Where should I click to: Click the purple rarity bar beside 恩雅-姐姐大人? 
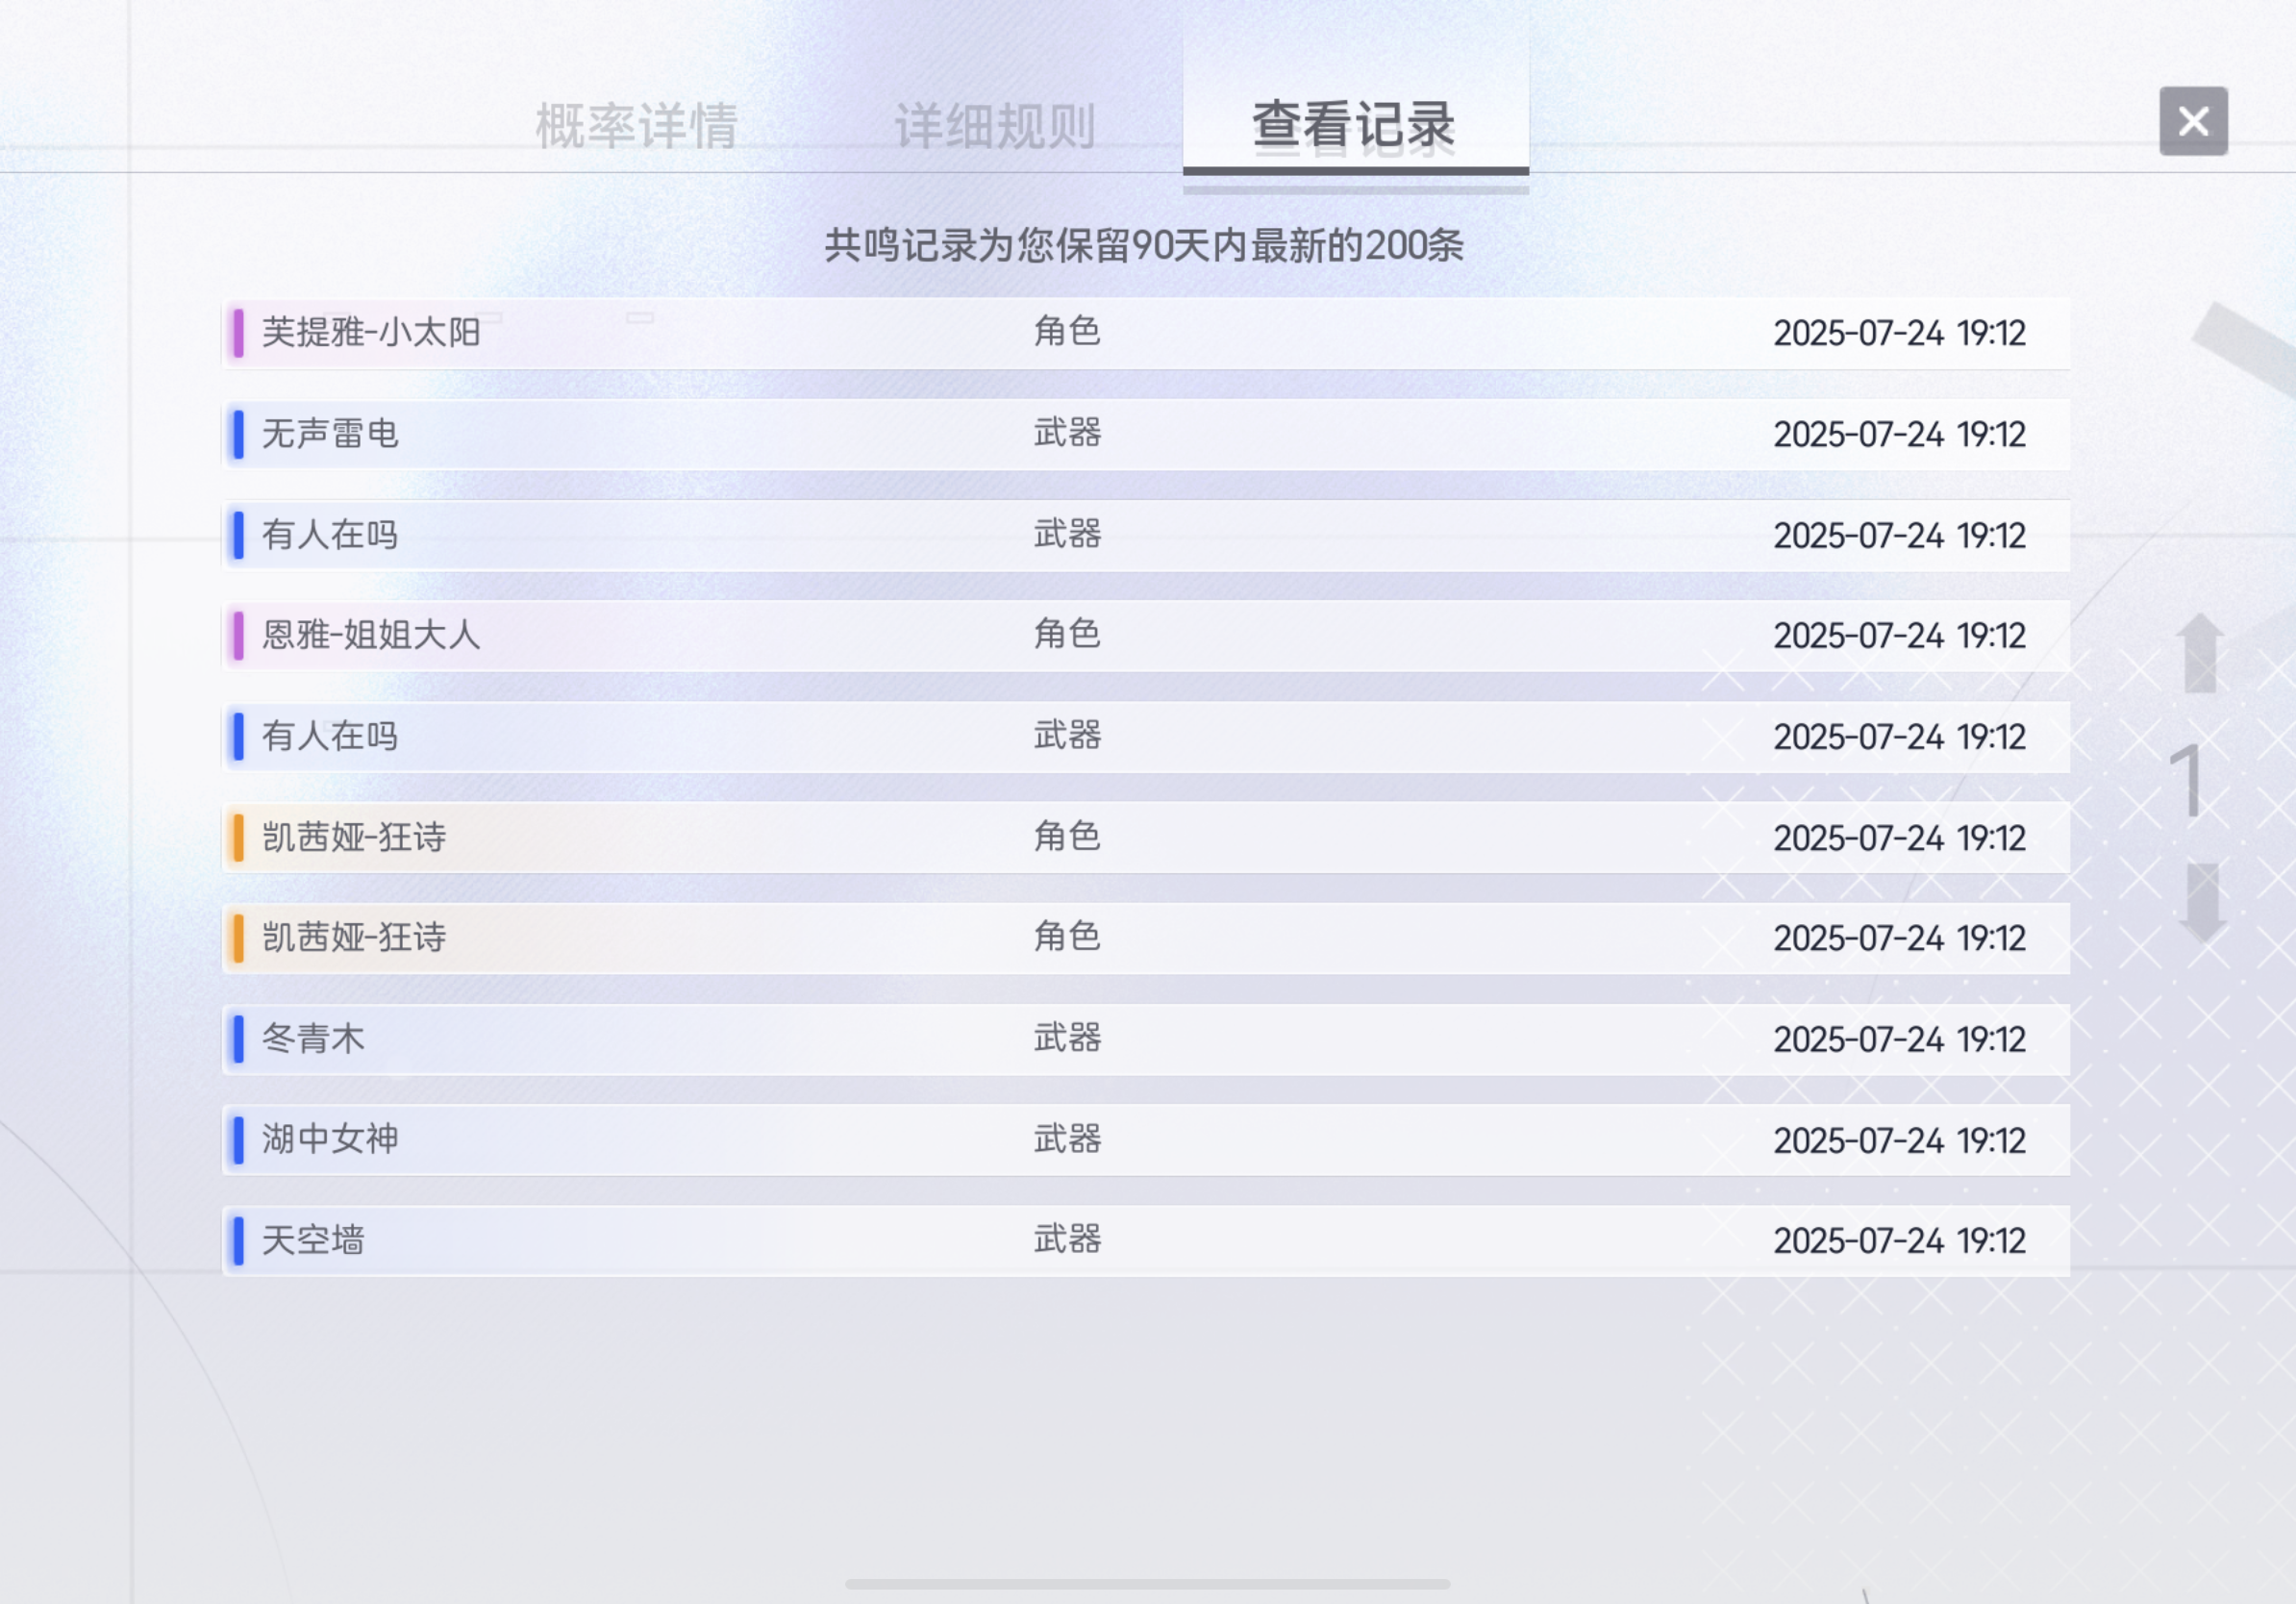coord(238,636)
